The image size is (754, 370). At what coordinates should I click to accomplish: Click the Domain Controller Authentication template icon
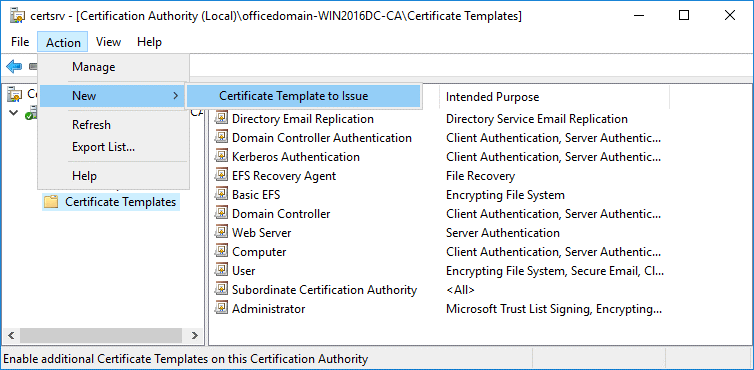tap(221, 138)
